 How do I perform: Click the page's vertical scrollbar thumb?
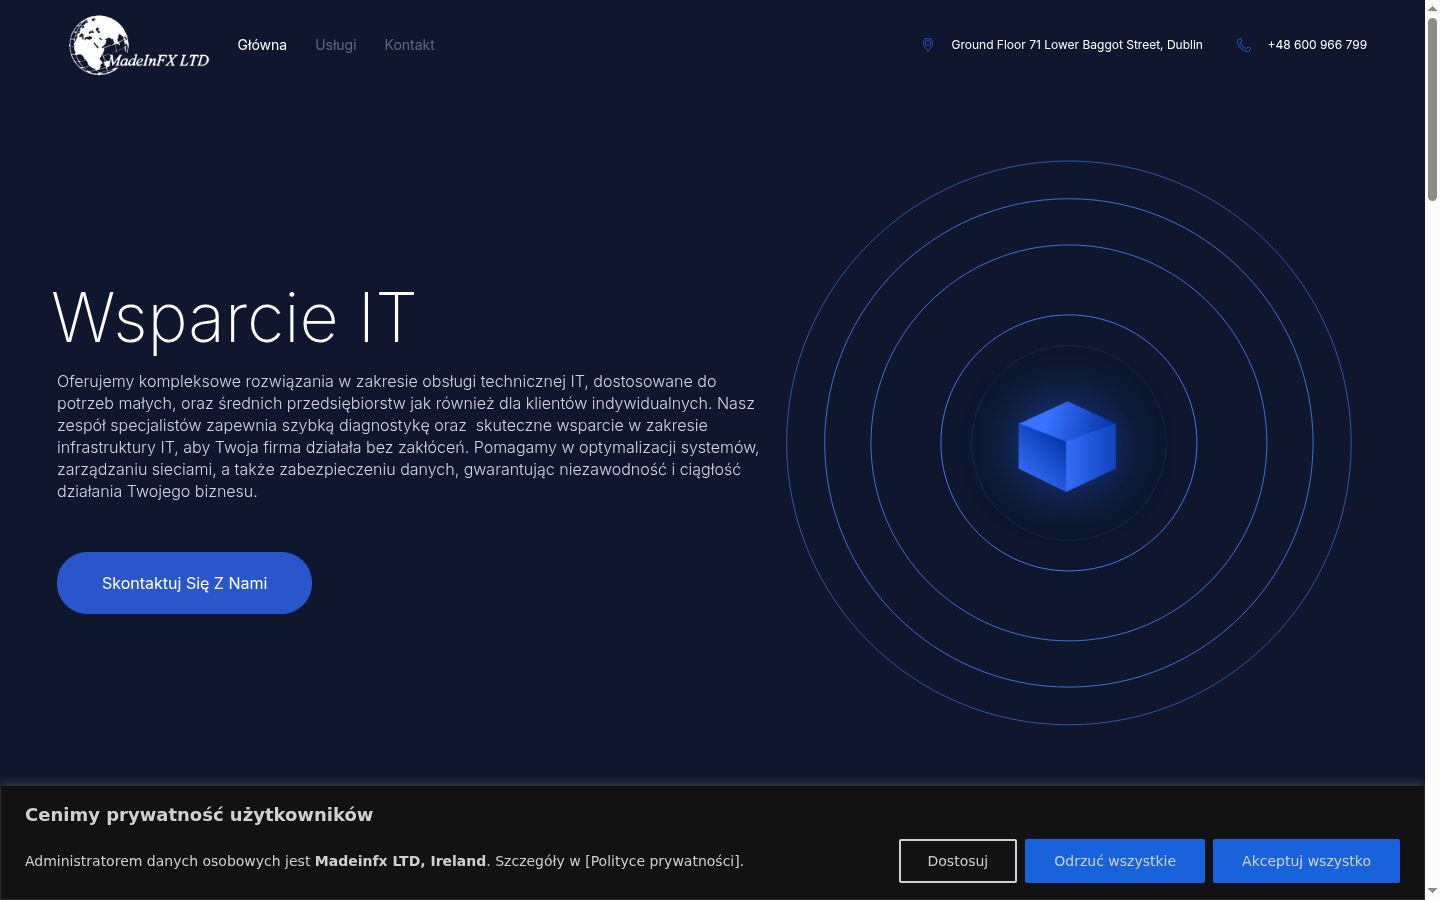pos(1432,109)
